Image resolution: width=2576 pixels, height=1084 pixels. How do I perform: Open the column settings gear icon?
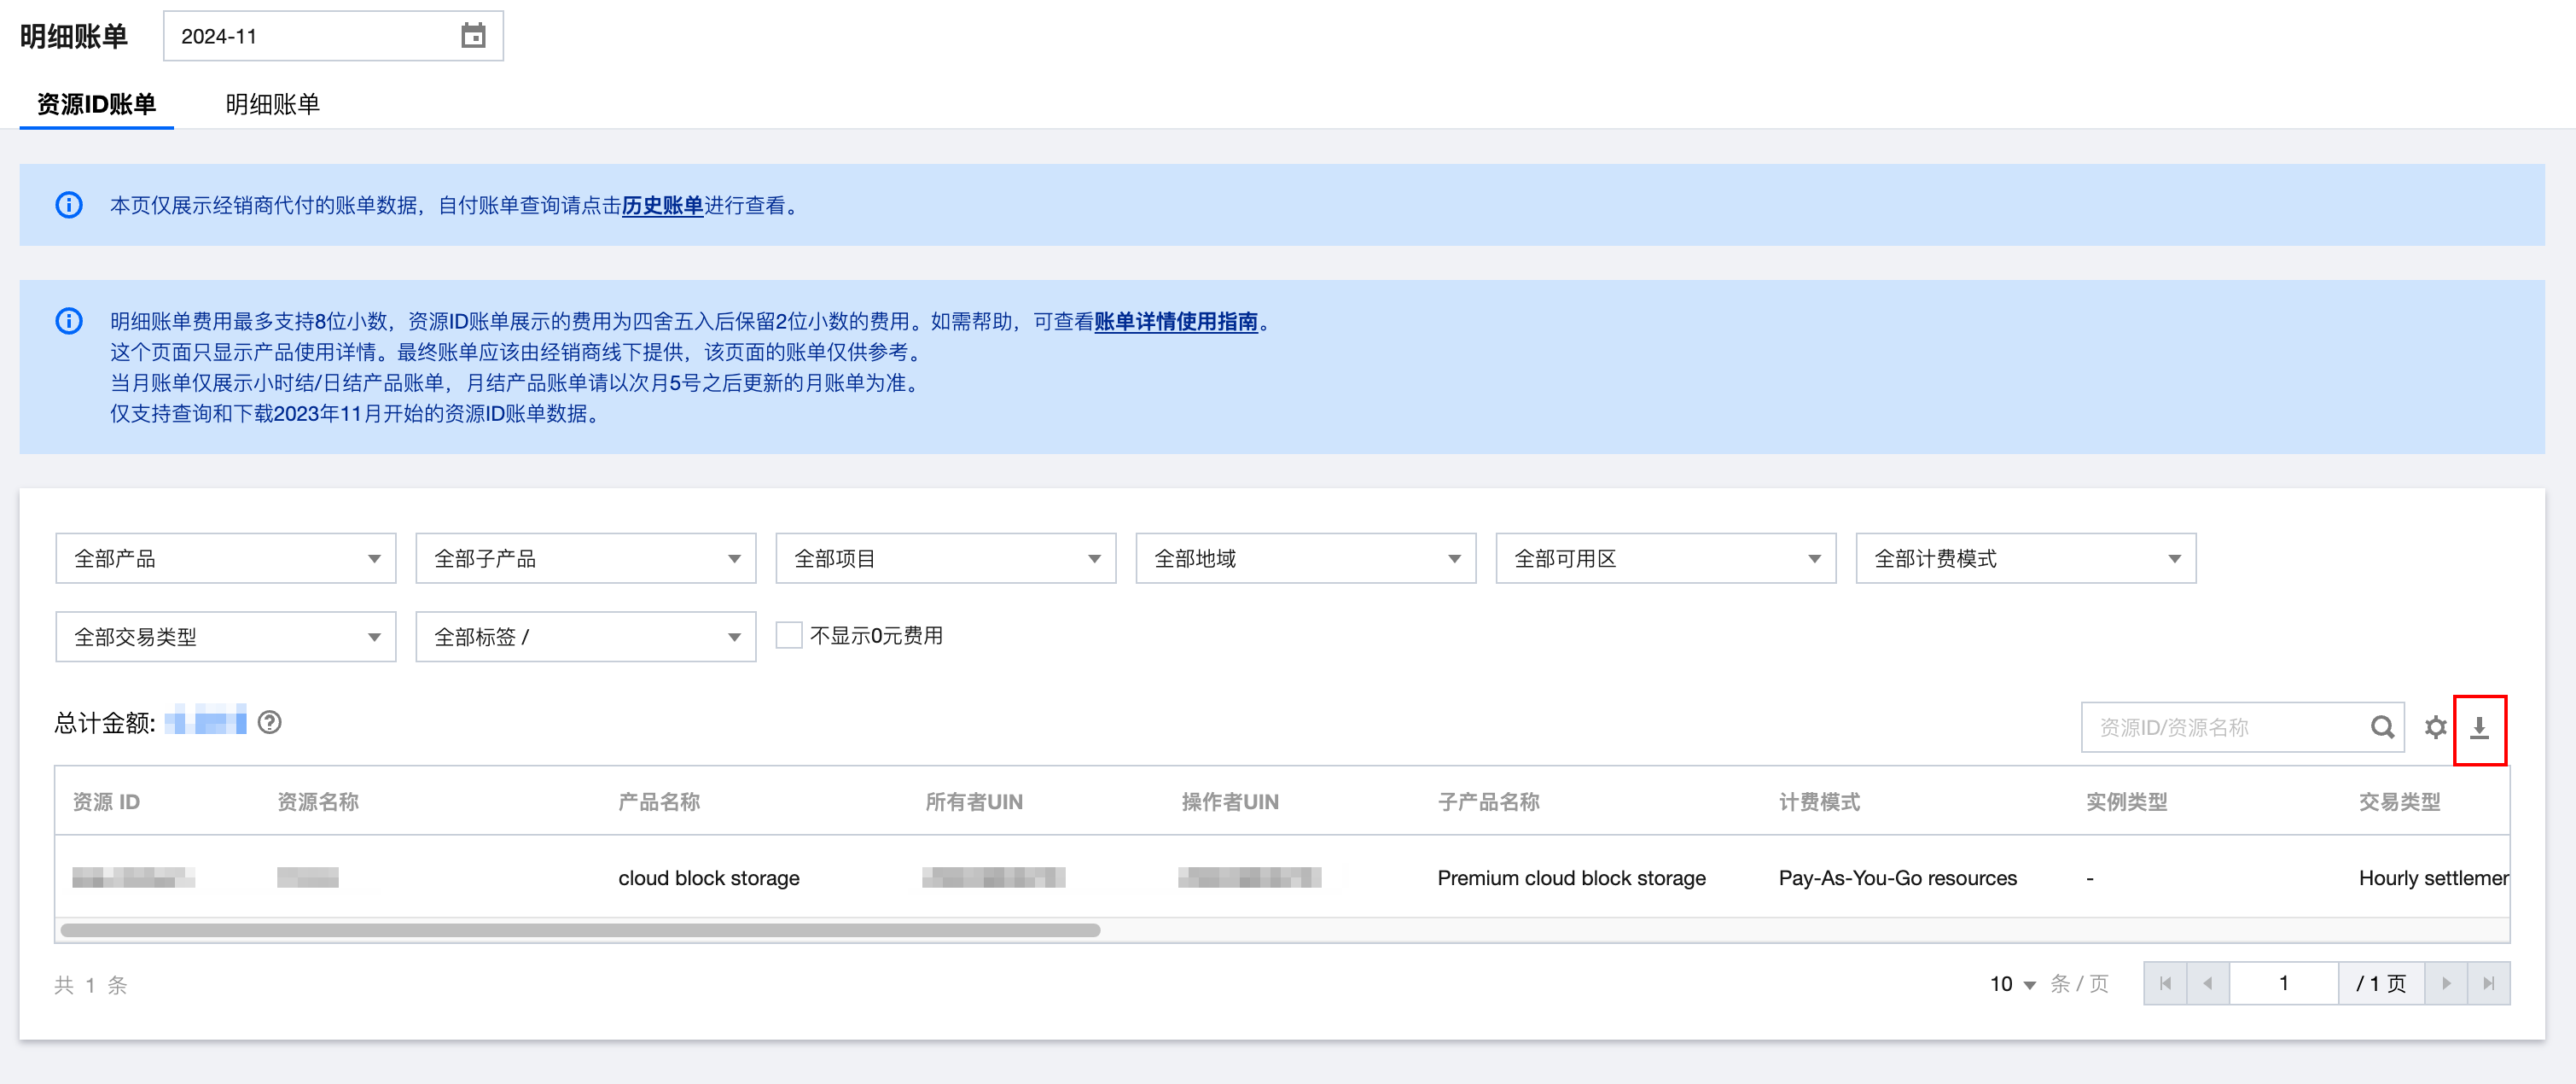2435,727
